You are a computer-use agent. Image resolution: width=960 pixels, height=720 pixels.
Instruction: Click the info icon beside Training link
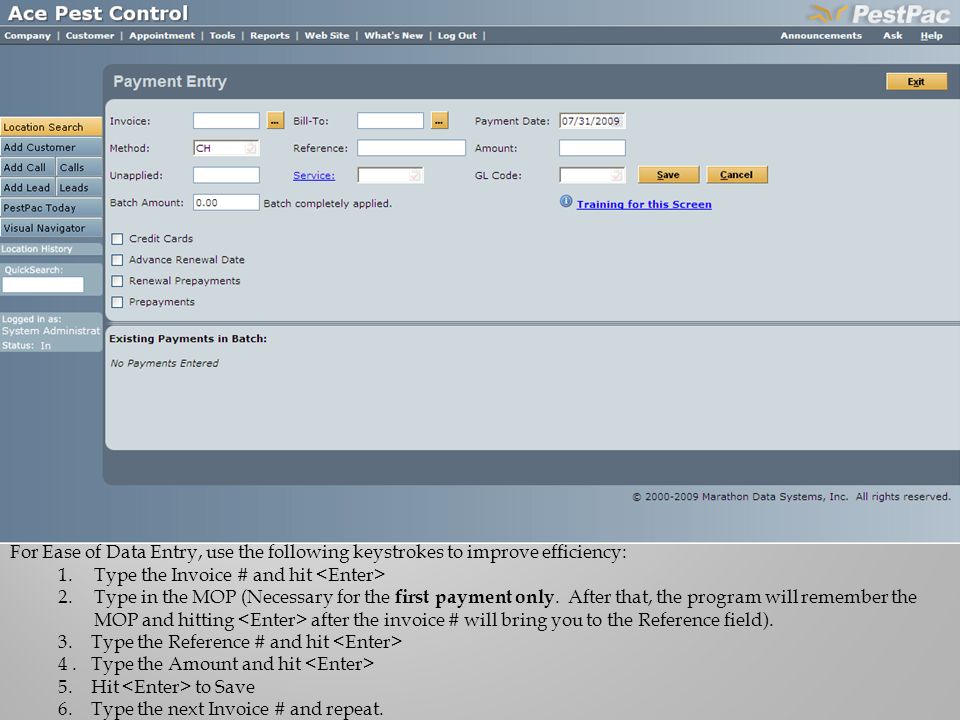point(566,201)
